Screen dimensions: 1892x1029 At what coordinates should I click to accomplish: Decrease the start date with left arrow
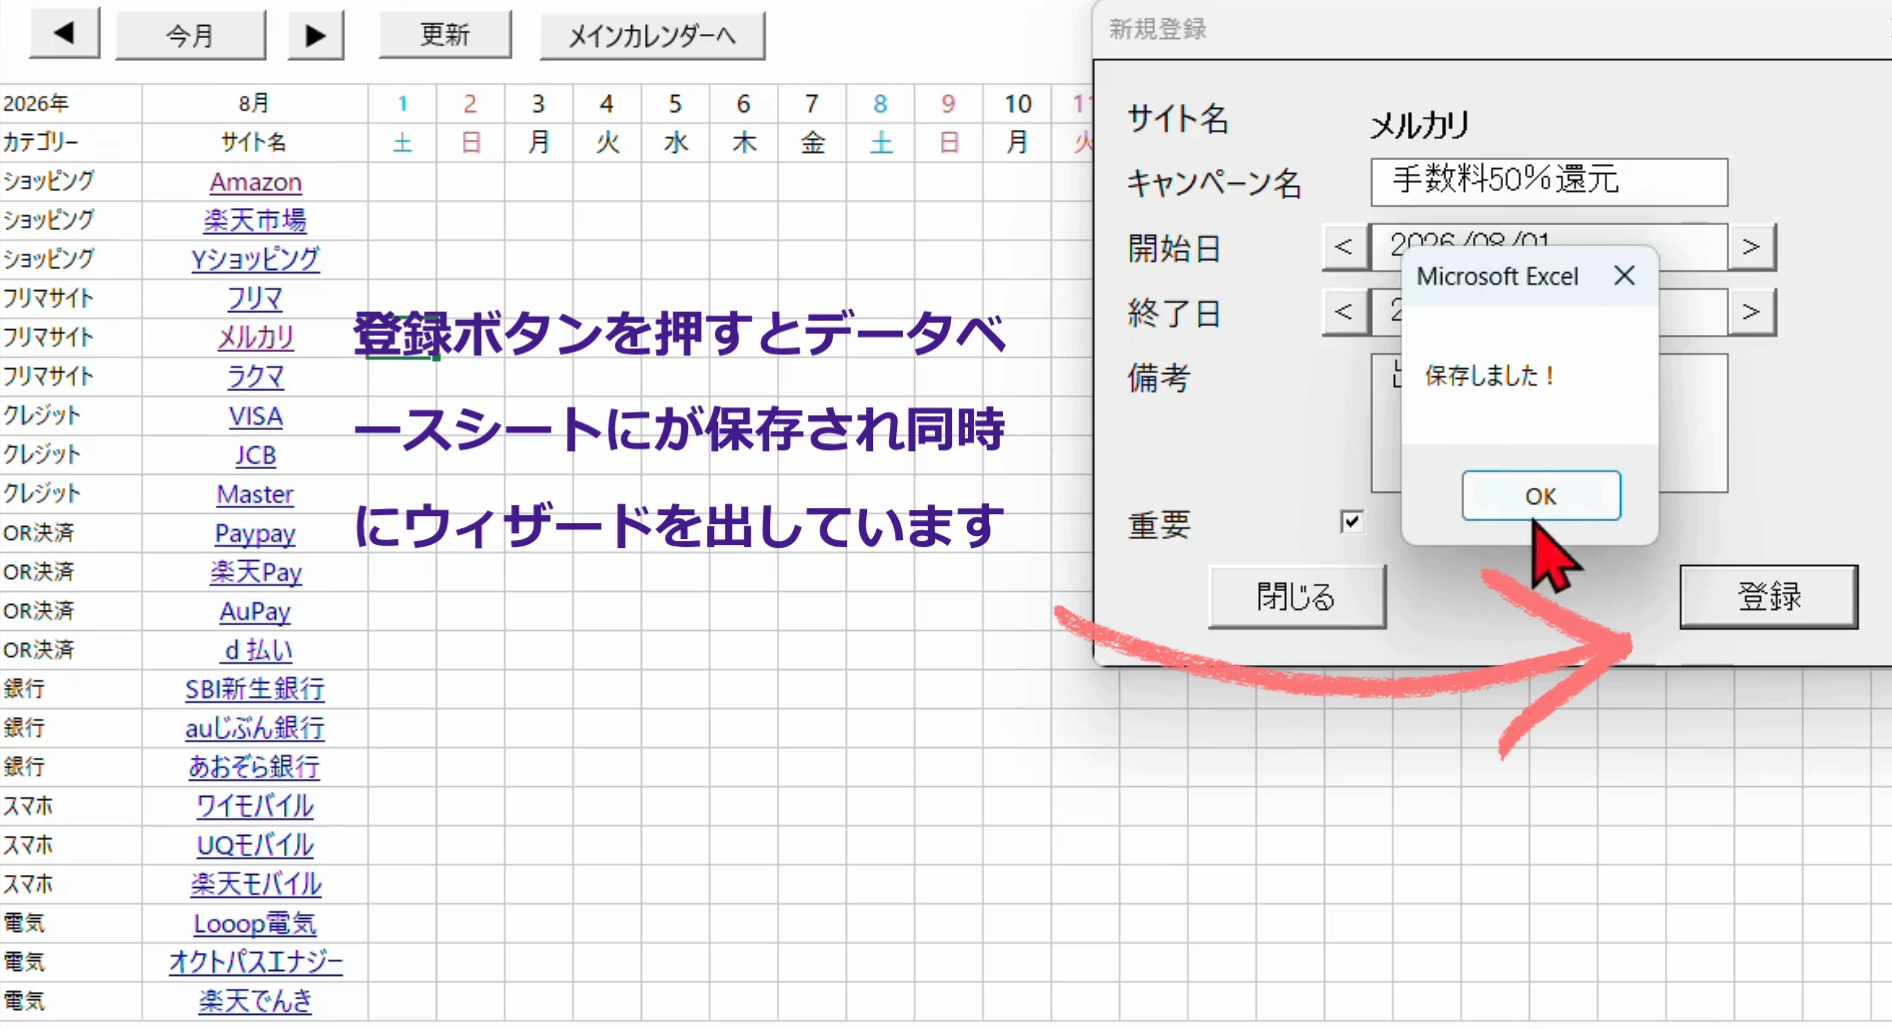[x=1344, y=247]
